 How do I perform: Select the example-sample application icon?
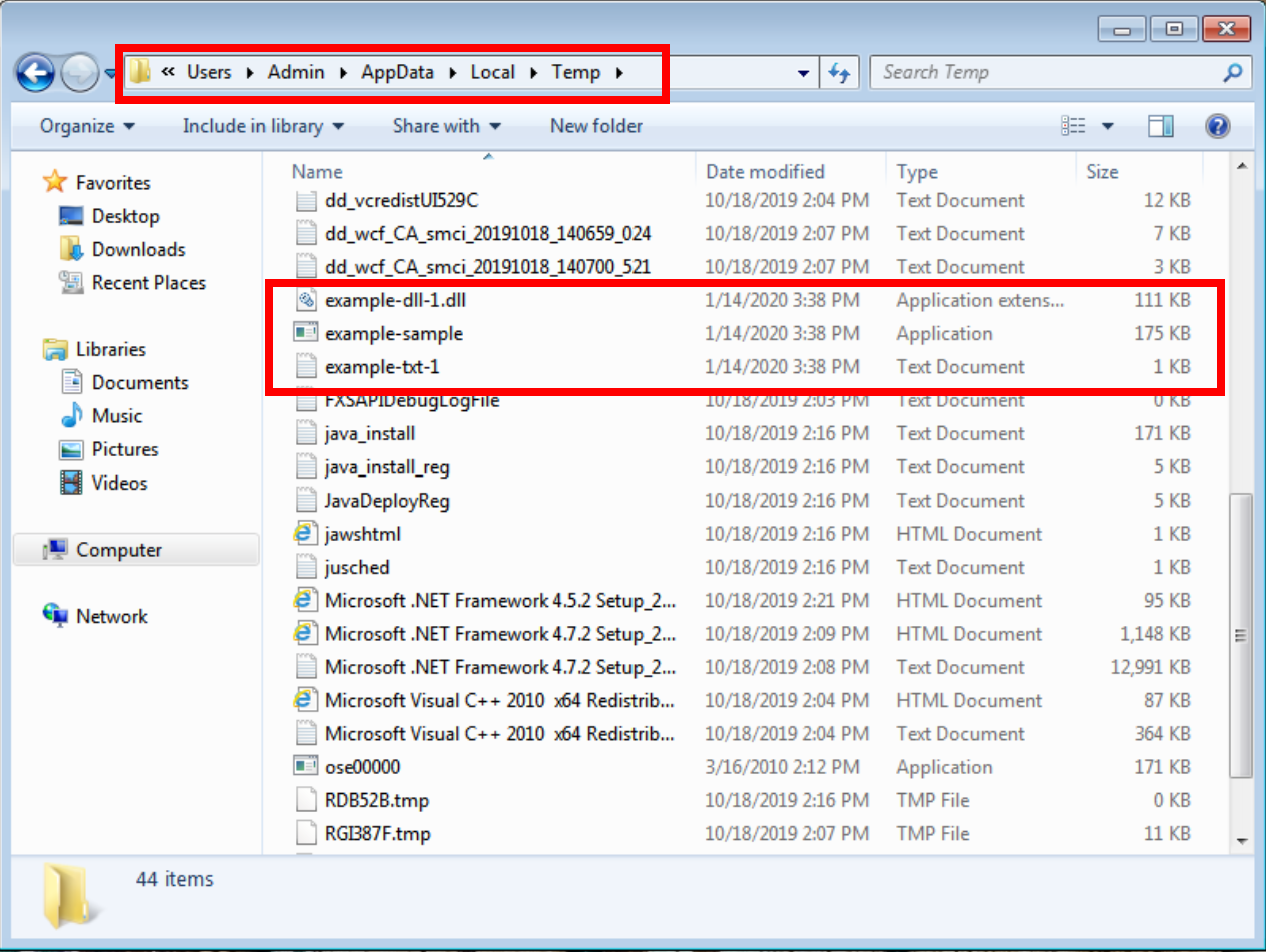click(306, 333)
